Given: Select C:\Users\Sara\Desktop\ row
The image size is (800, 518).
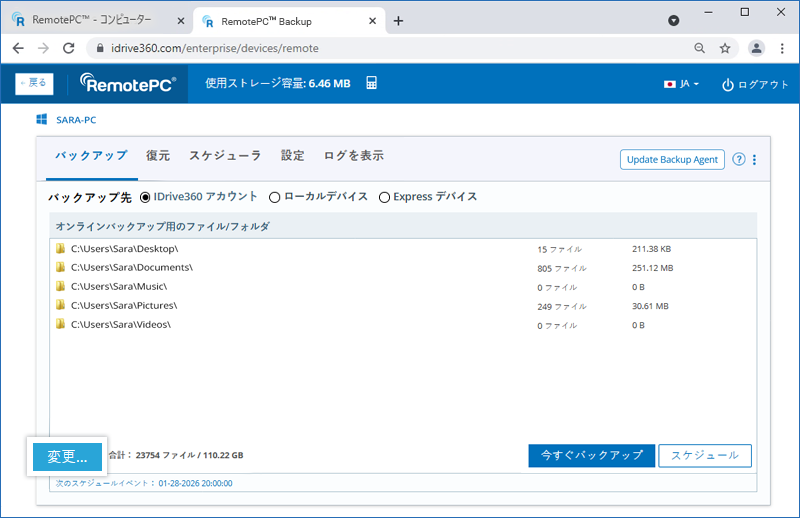Looking at the screenshot, I should pyautogui.click(x=403, y=249).
